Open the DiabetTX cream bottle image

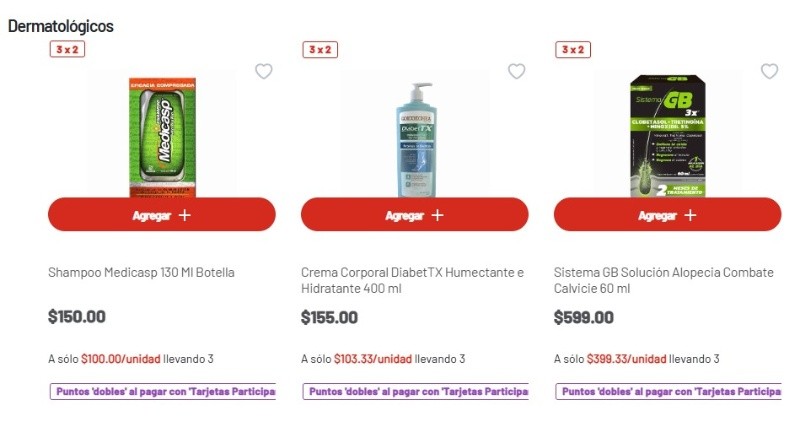point(413,138)
